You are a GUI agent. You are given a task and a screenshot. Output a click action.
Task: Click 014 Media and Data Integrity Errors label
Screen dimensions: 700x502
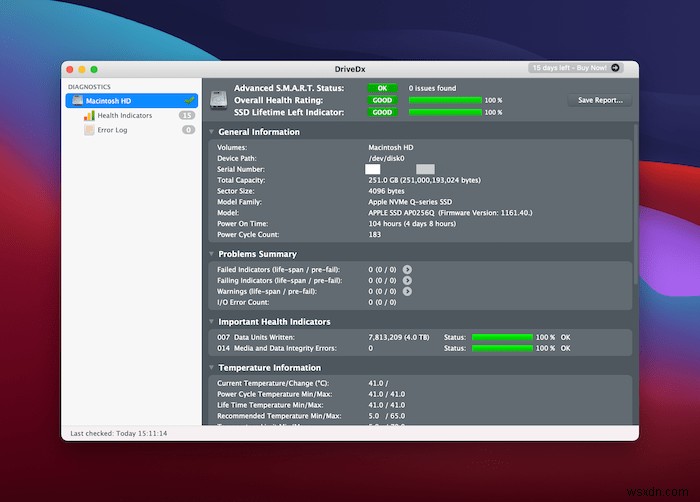[x=277, y=348]
